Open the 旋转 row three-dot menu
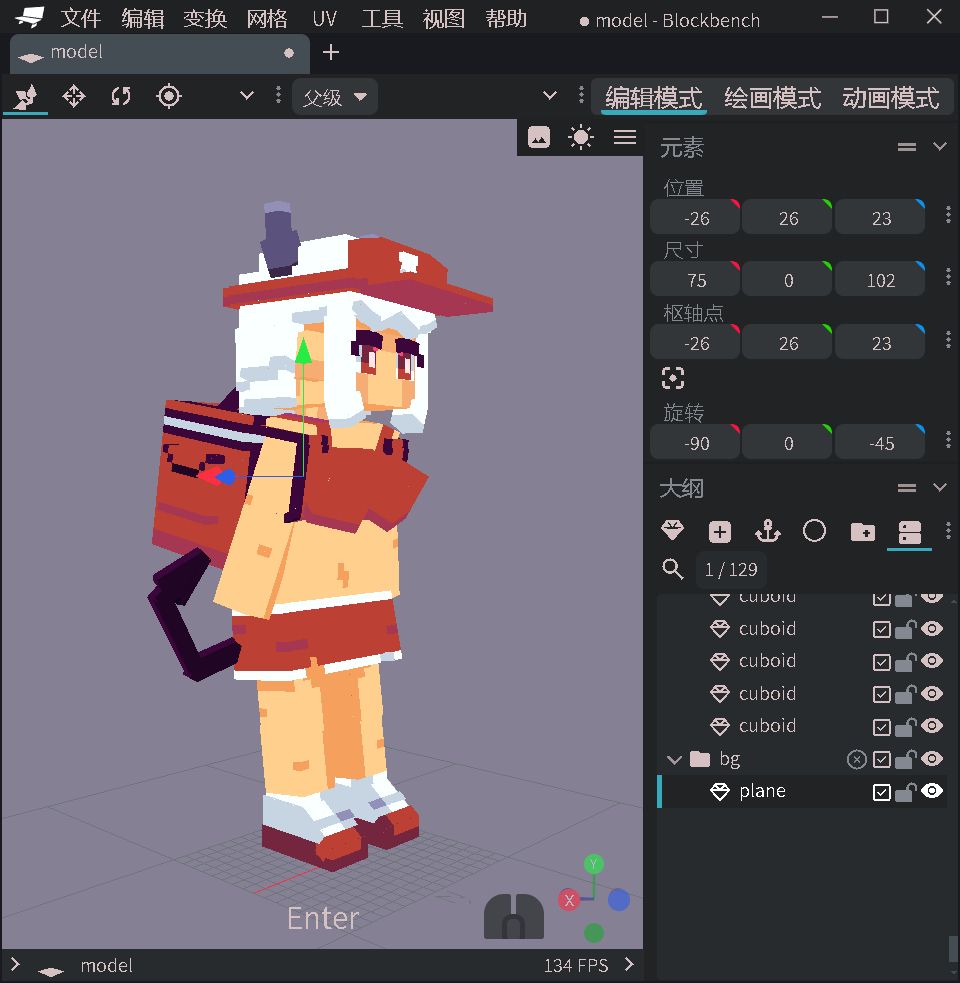 [948, 440]
